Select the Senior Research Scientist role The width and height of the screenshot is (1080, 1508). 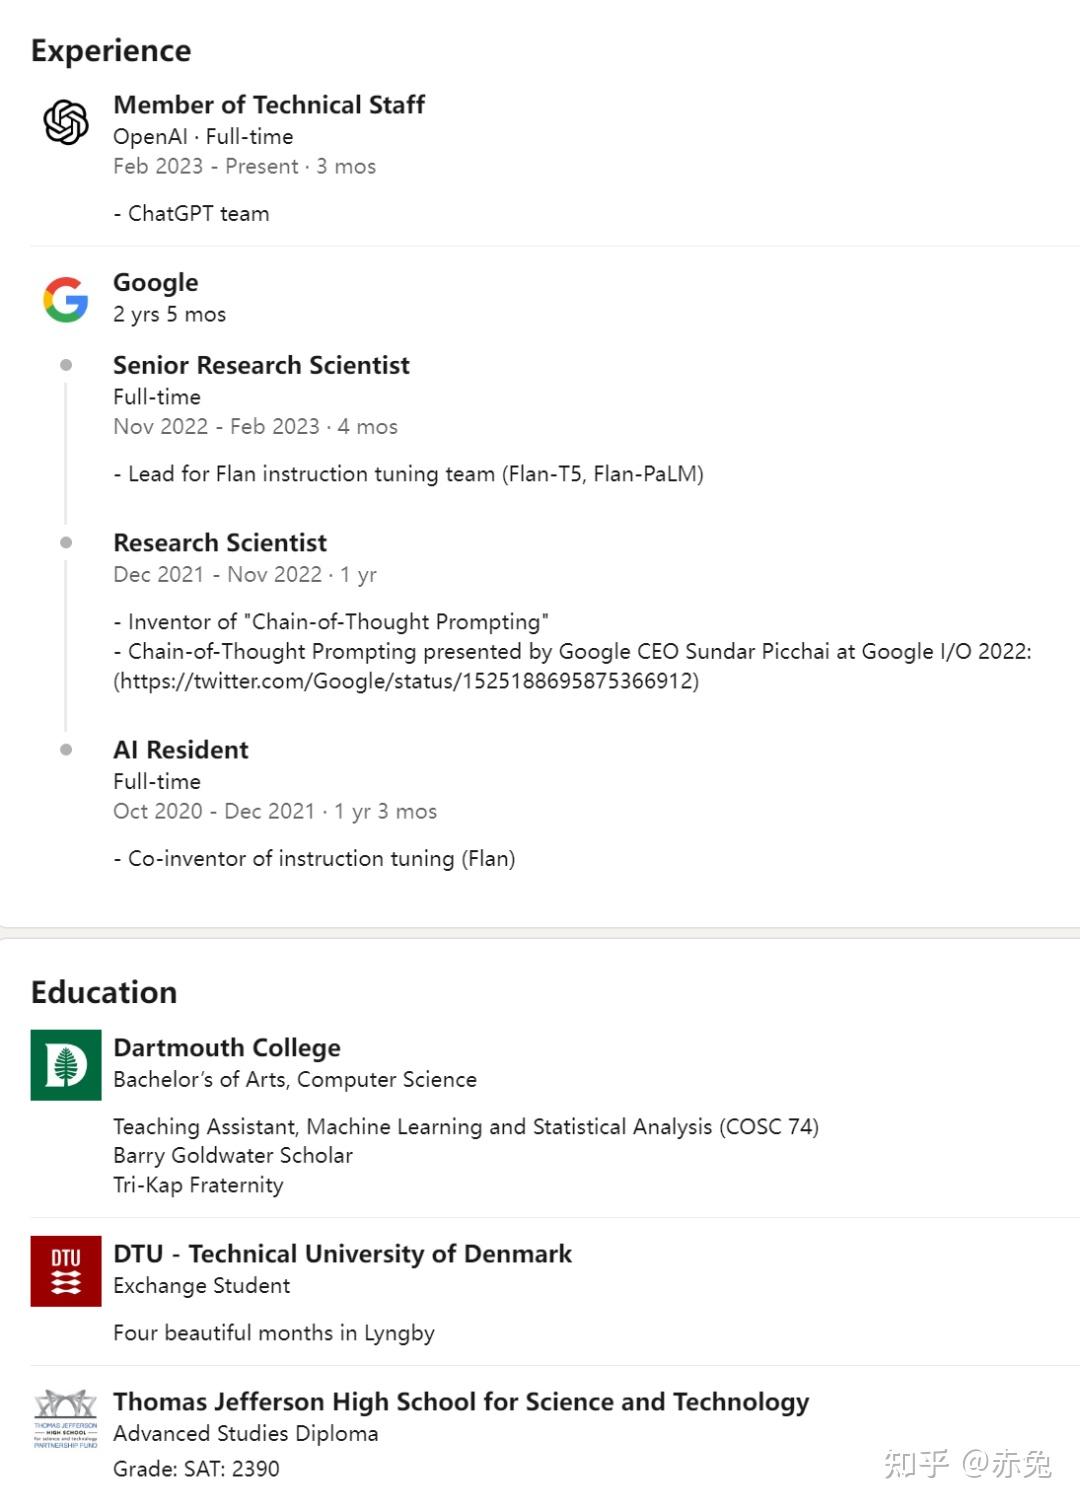pos(261,366)
